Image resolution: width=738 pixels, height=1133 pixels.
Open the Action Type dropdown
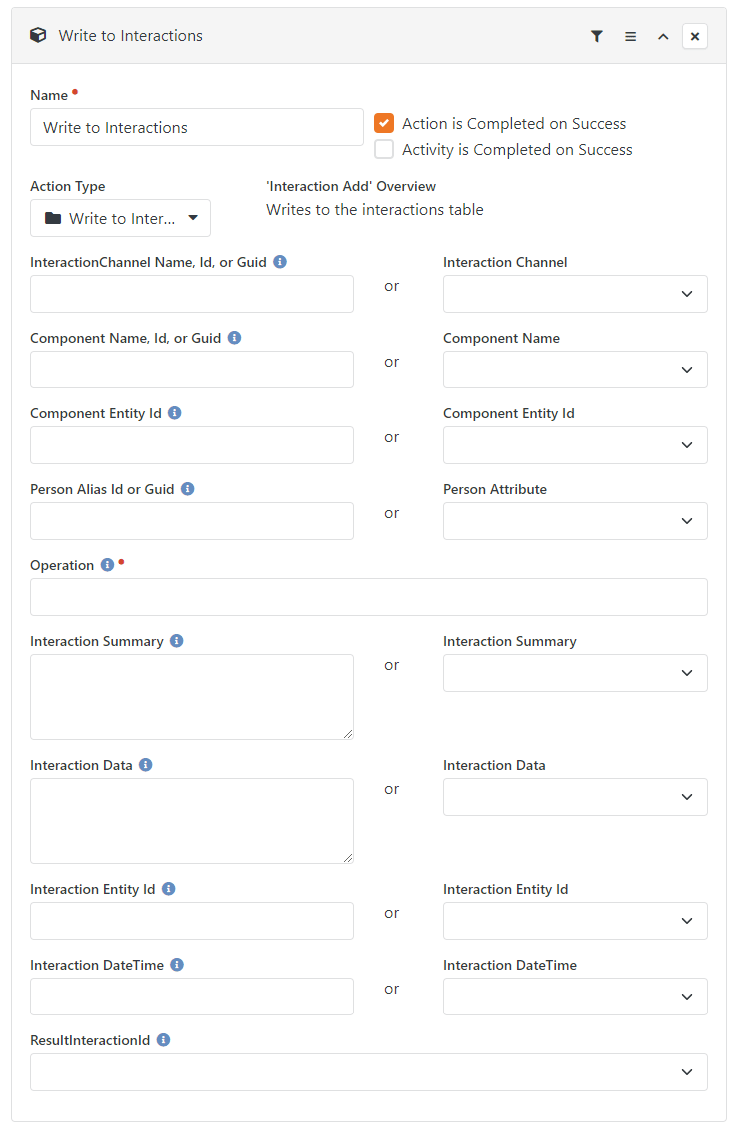click(120, 218)
